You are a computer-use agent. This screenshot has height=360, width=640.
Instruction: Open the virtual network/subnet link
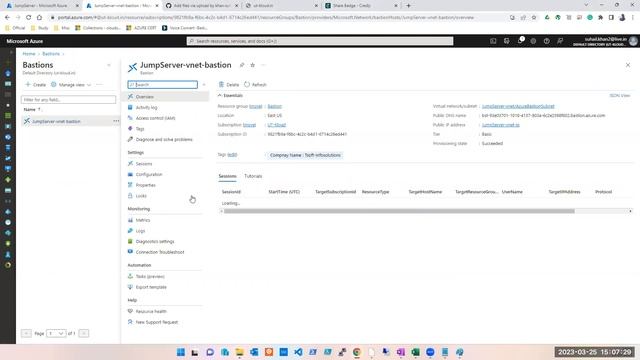point(518,106)
